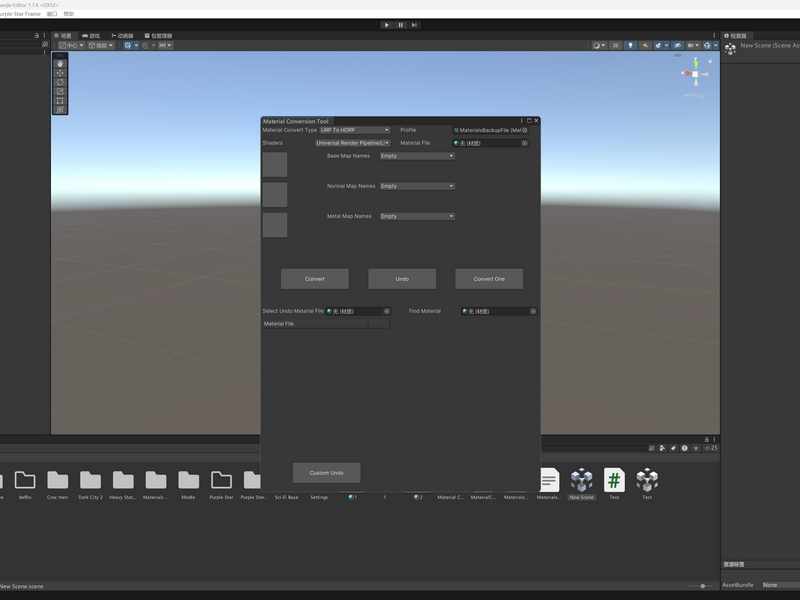Switch to the Package Manager tab

click(159, 36)
